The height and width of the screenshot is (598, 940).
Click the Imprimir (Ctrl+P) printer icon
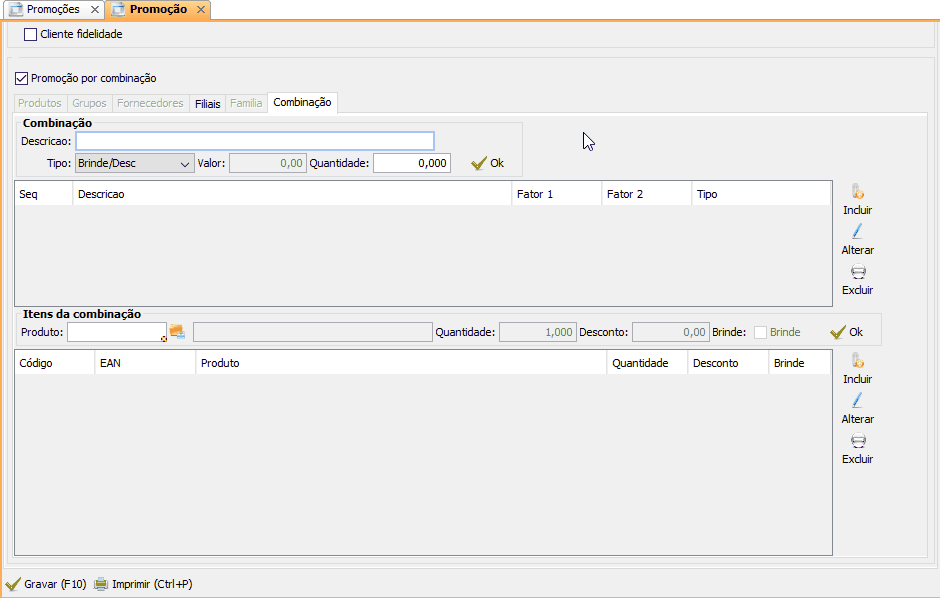click(x=101, y=584)
